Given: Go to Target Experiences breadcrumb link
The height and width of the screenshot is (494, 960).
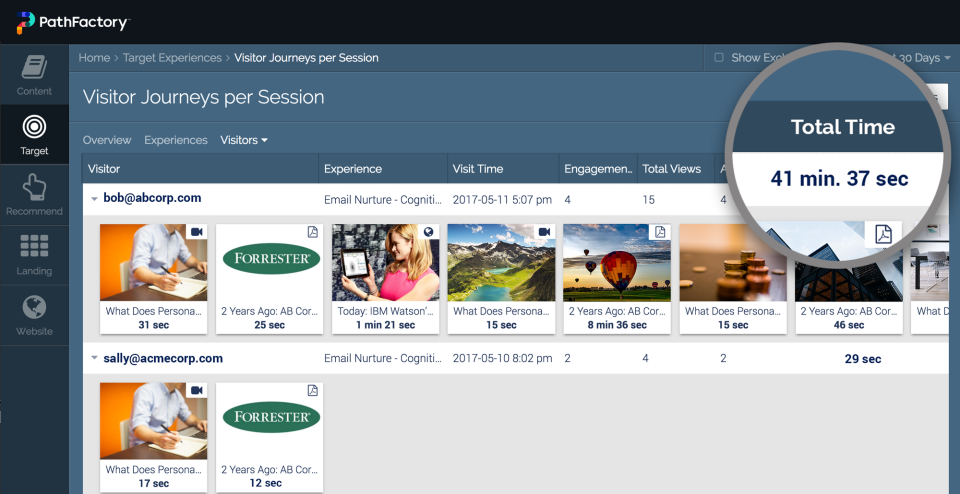Looking at the screenshot, I should pyautogui.click(x=172, y=58).
